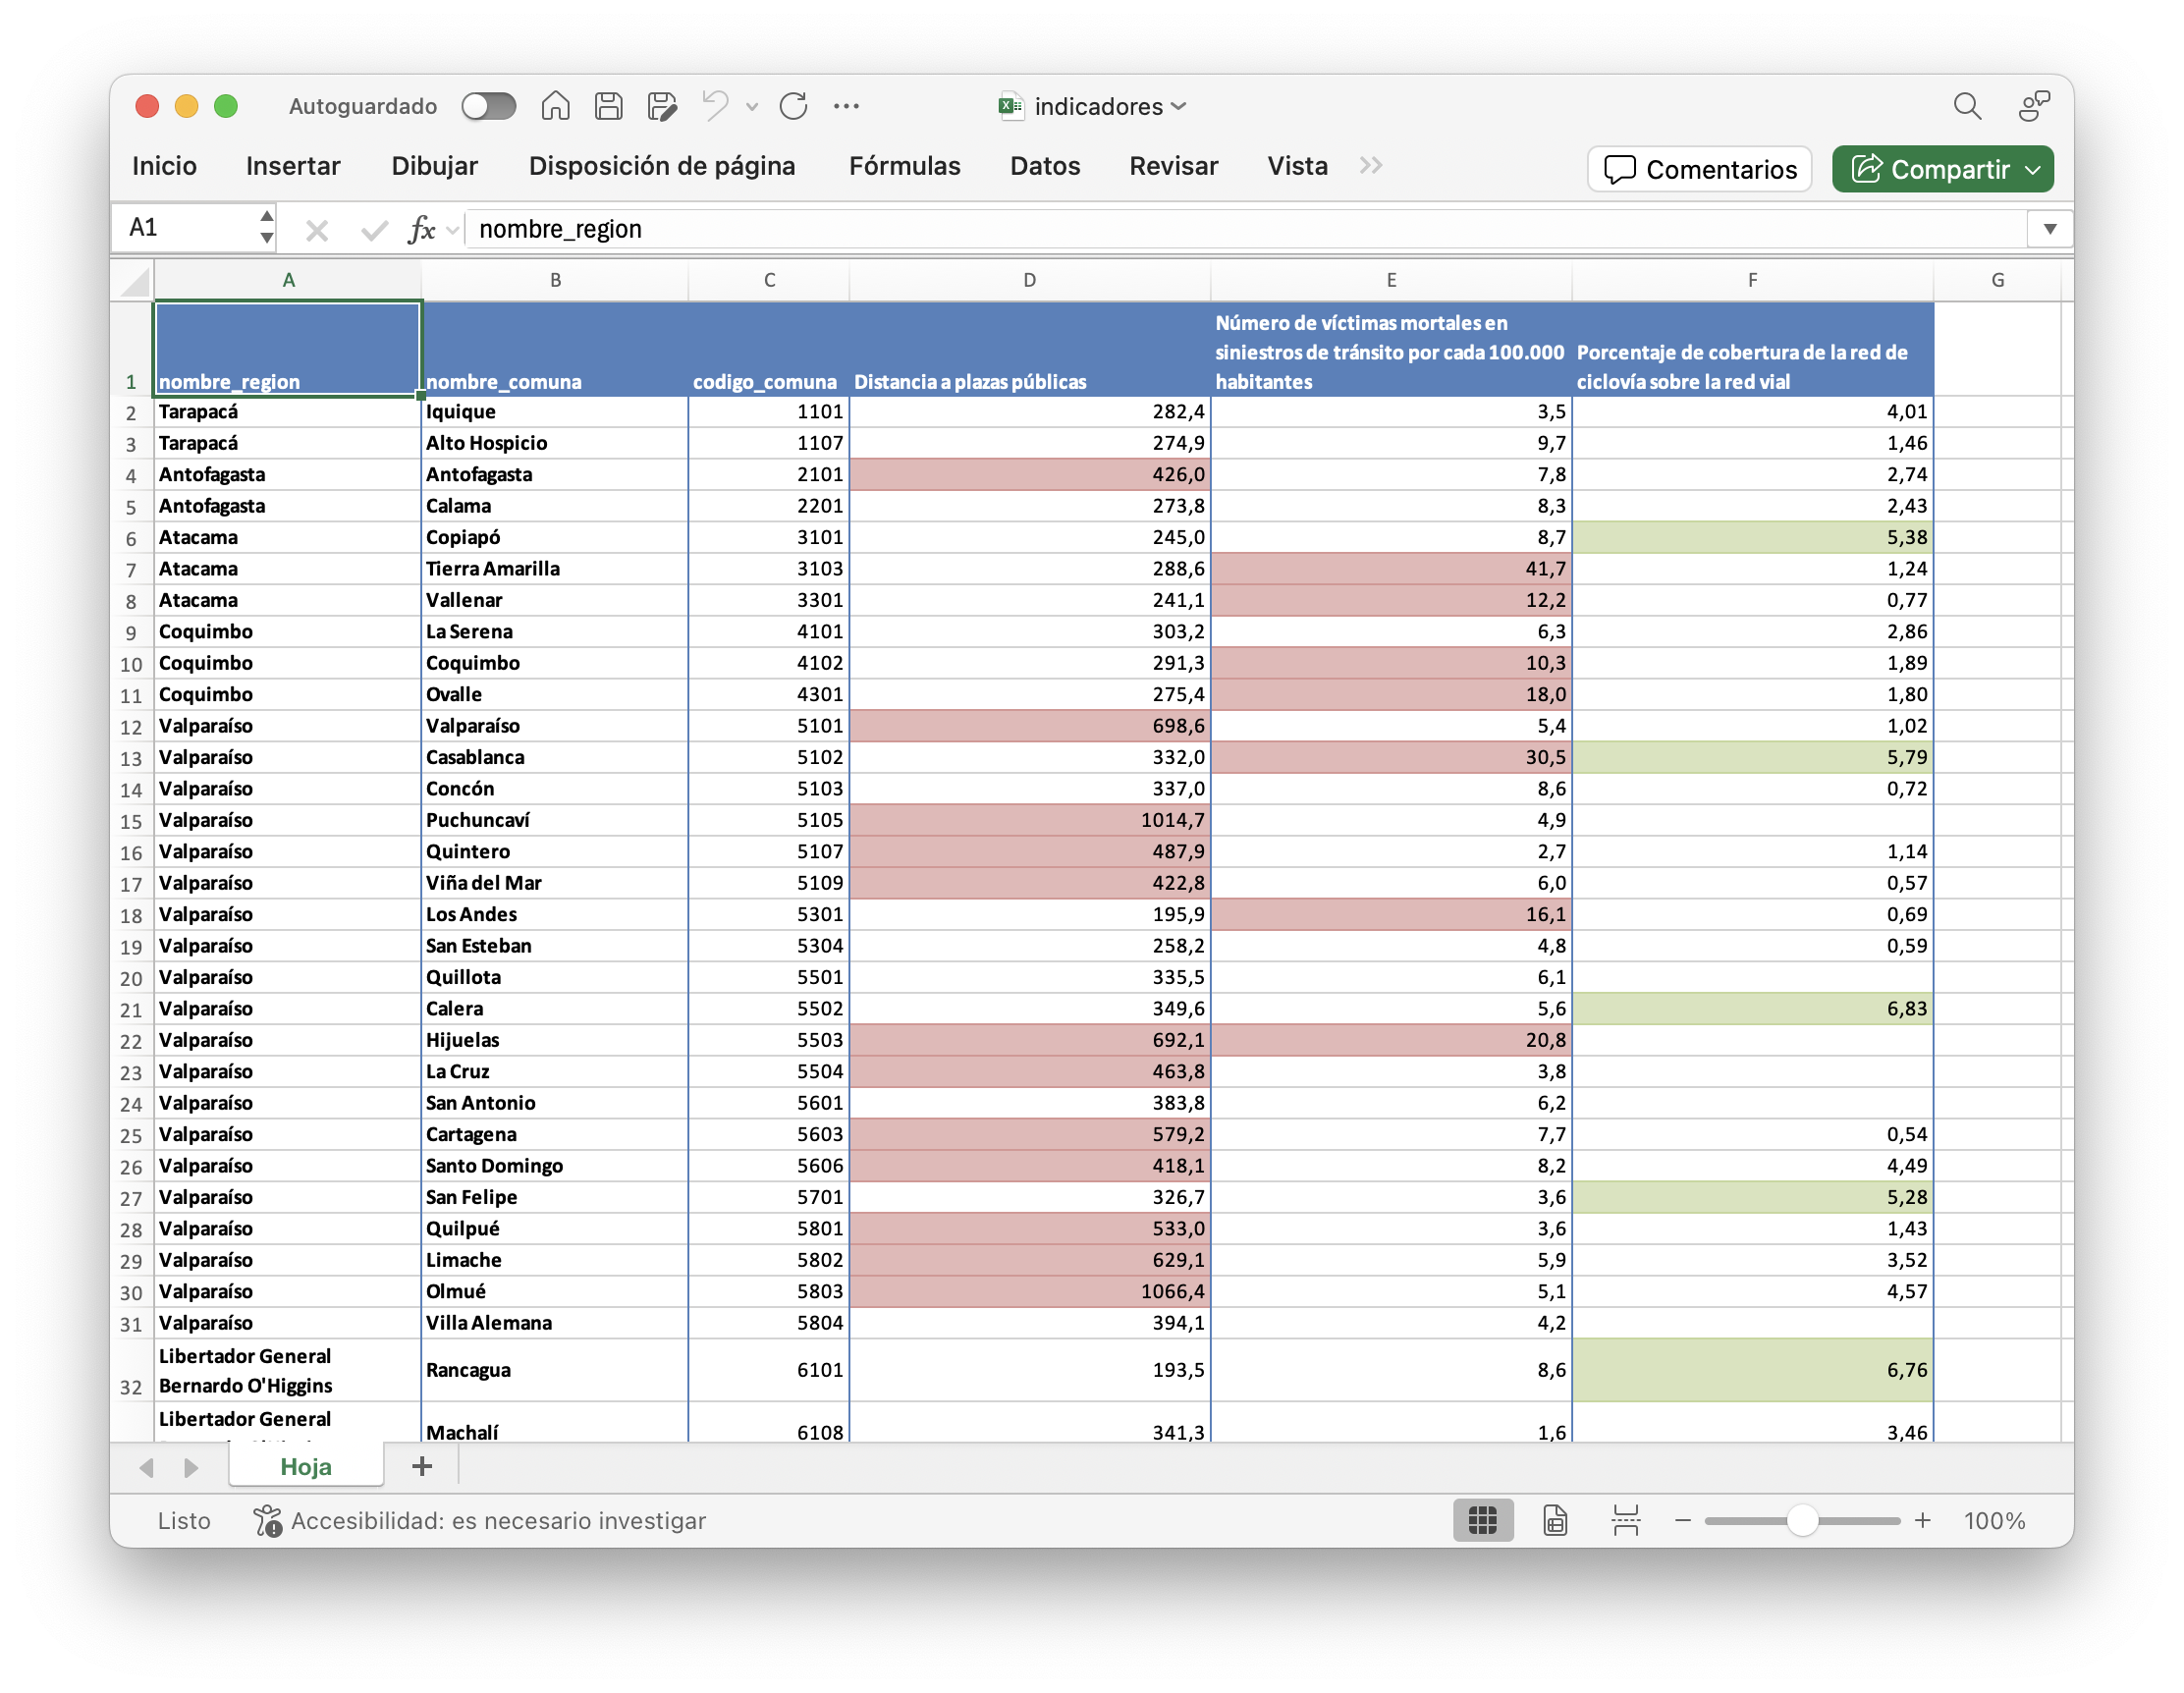
Task: Expand the formula bar arrow
Action: click(2050, 229)
